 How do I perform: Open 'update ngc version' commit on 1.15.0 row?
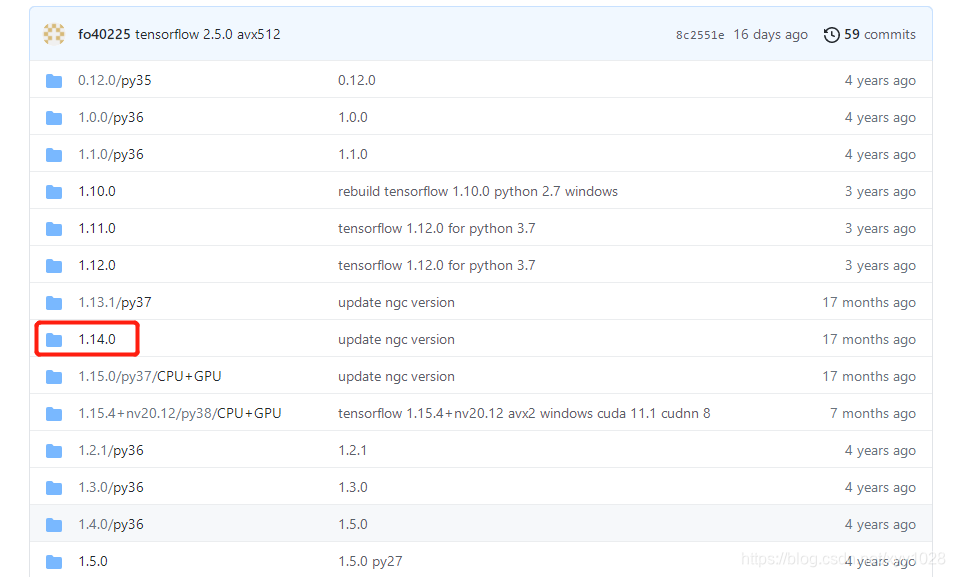[396, 377]
